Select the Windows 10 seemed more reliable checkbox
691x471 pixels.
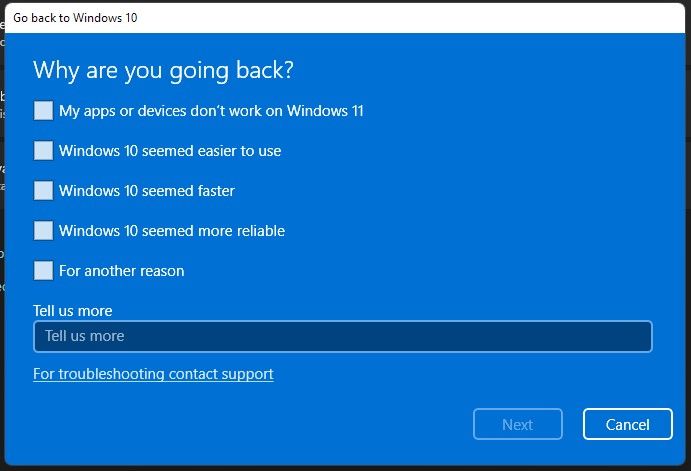[x=43, y=230]
